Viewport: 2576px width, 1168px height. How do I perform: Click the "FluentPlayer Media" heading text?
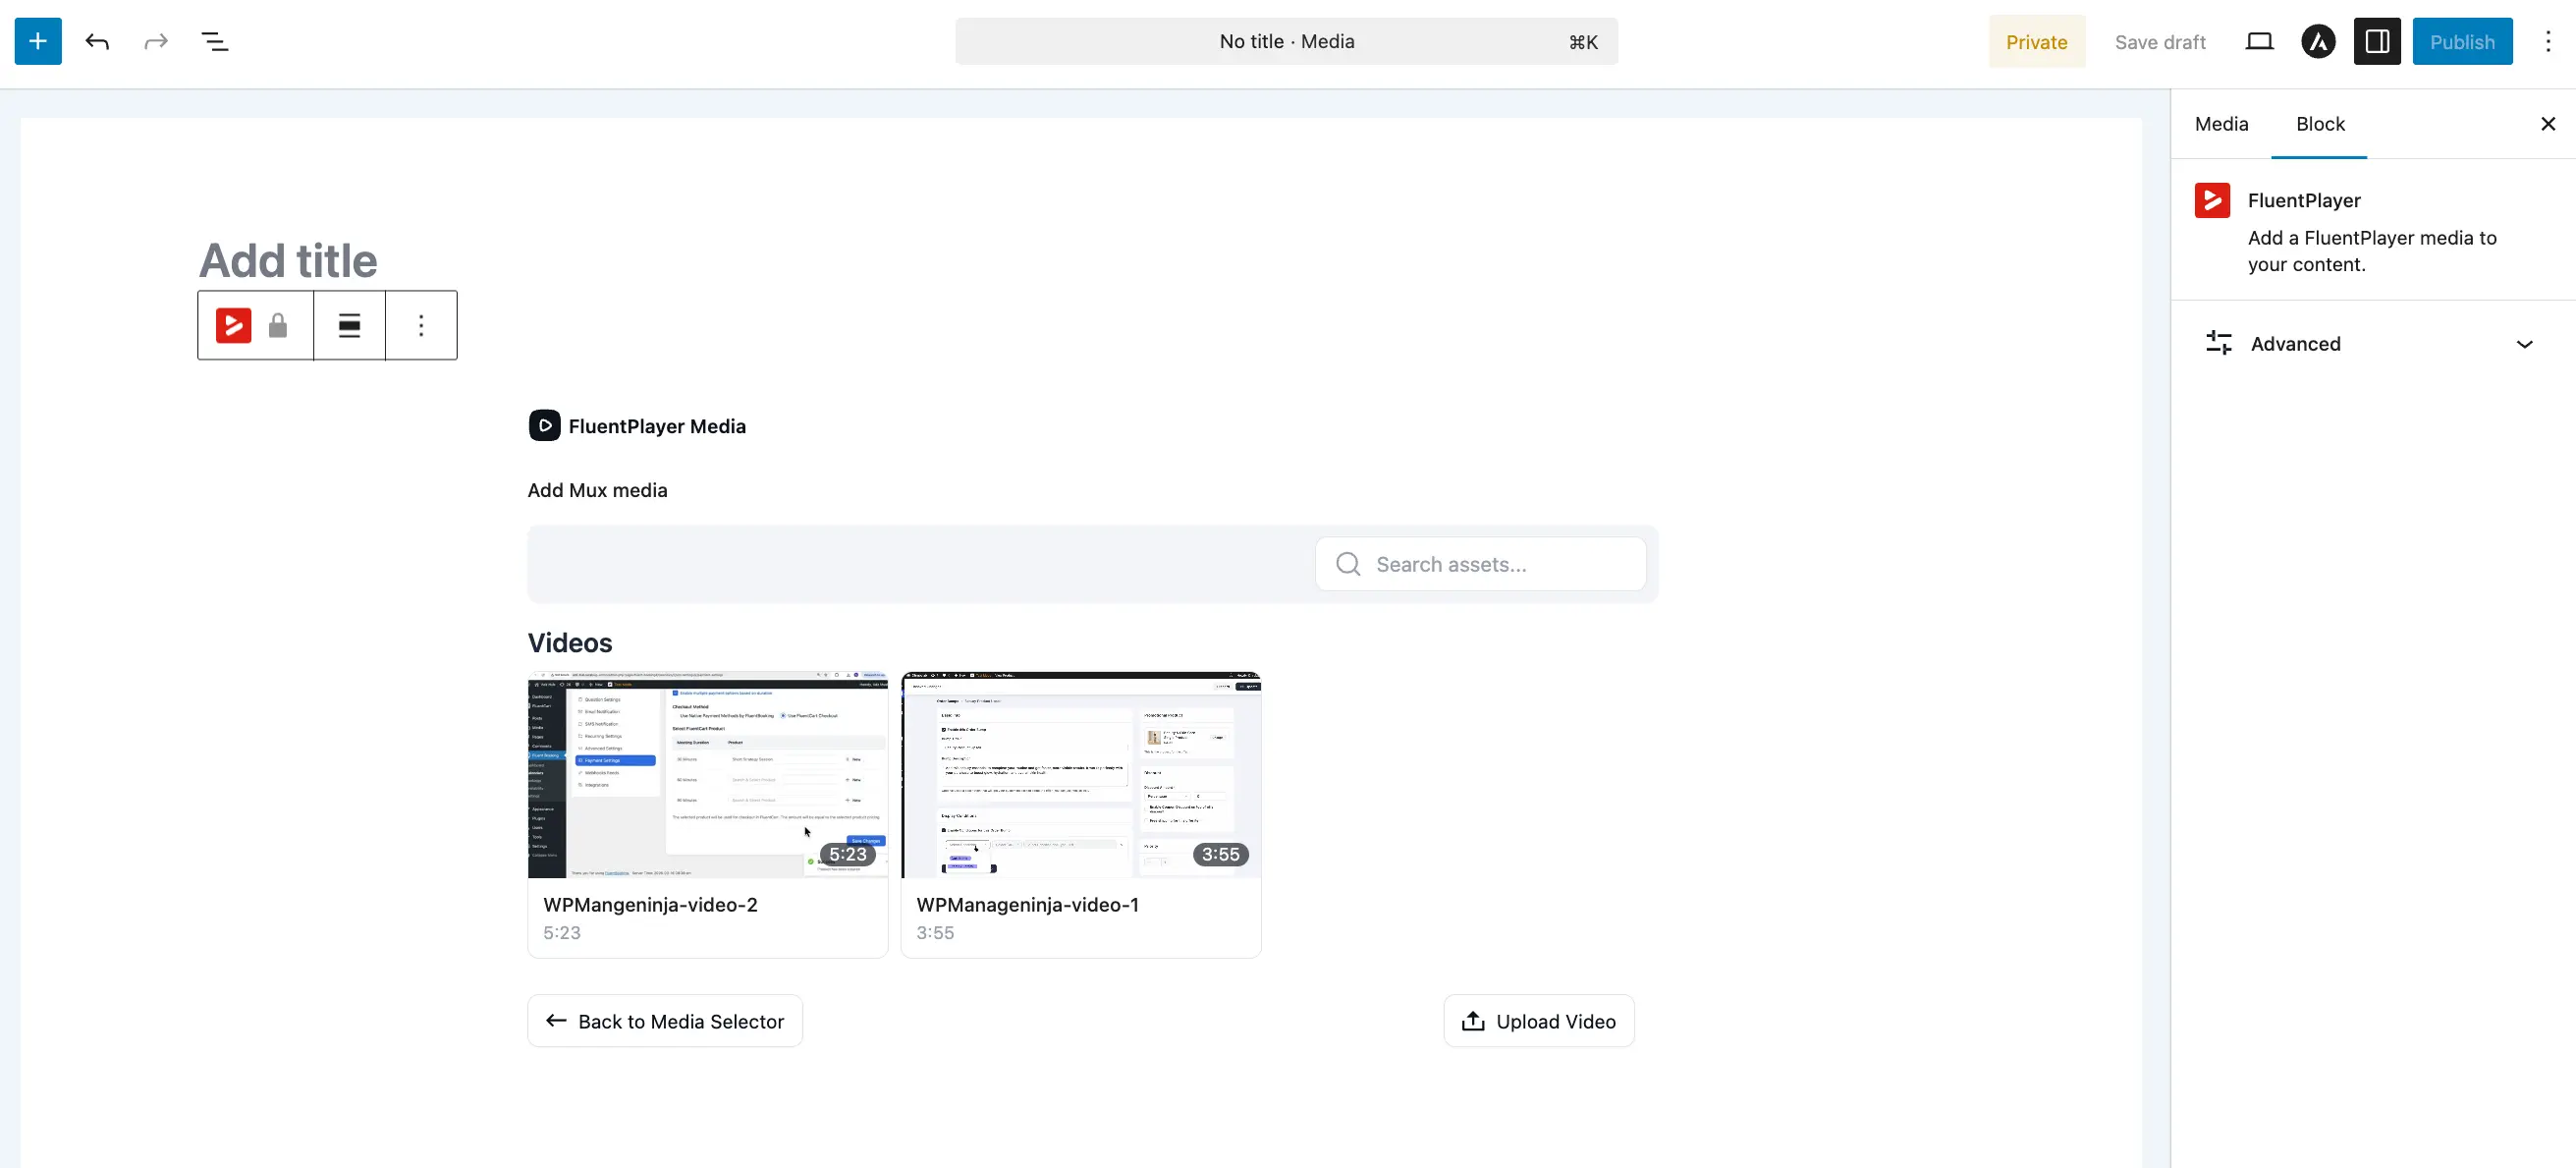(657, 426)
